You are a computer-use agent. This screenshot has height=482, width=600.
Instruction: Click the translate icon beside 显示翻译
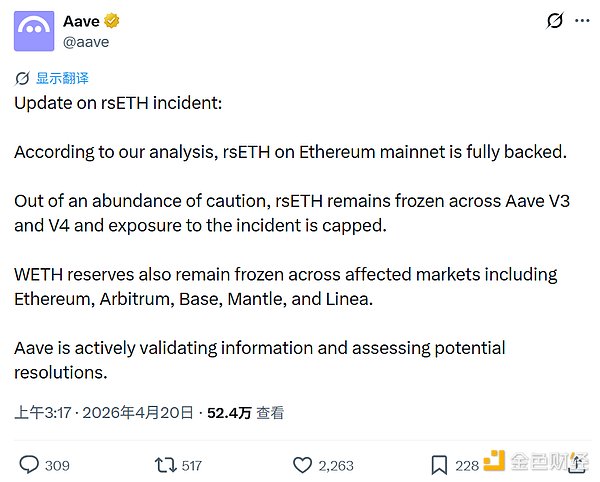pyautogui.click(x=22, y=78)
